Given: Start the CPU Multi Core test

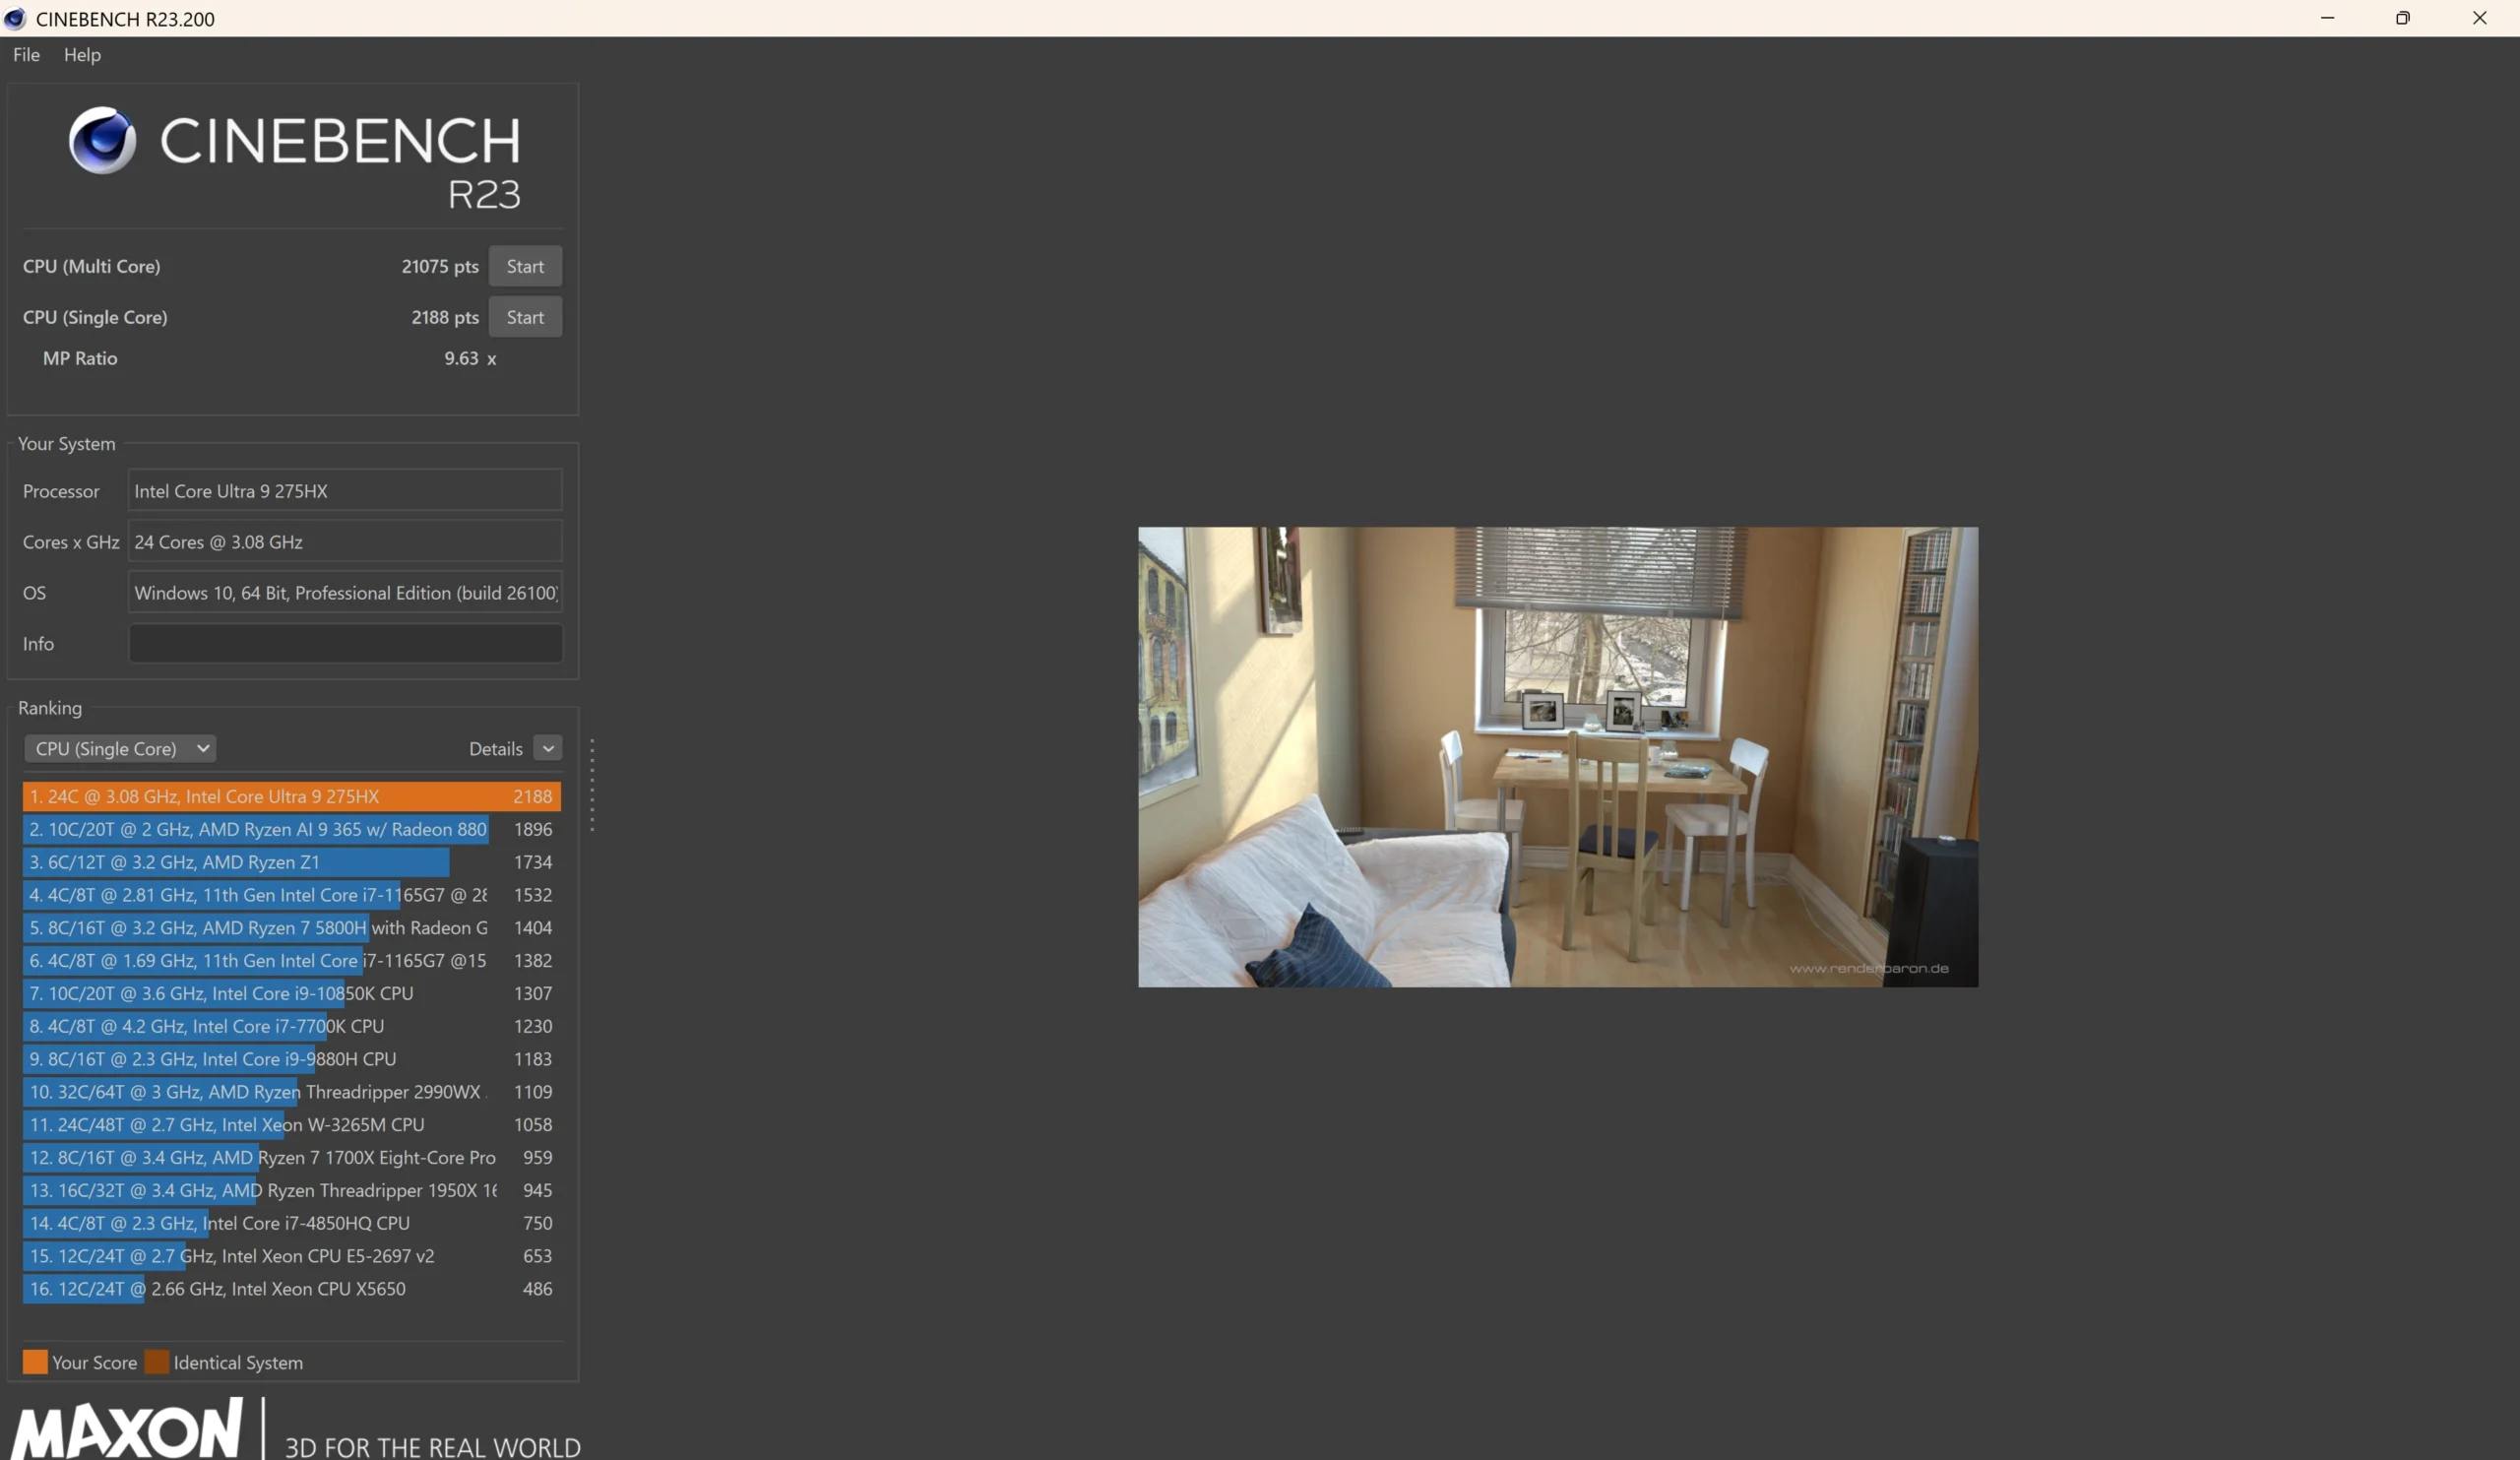Looking at the screenshot, I should click(x=524, y=266).
